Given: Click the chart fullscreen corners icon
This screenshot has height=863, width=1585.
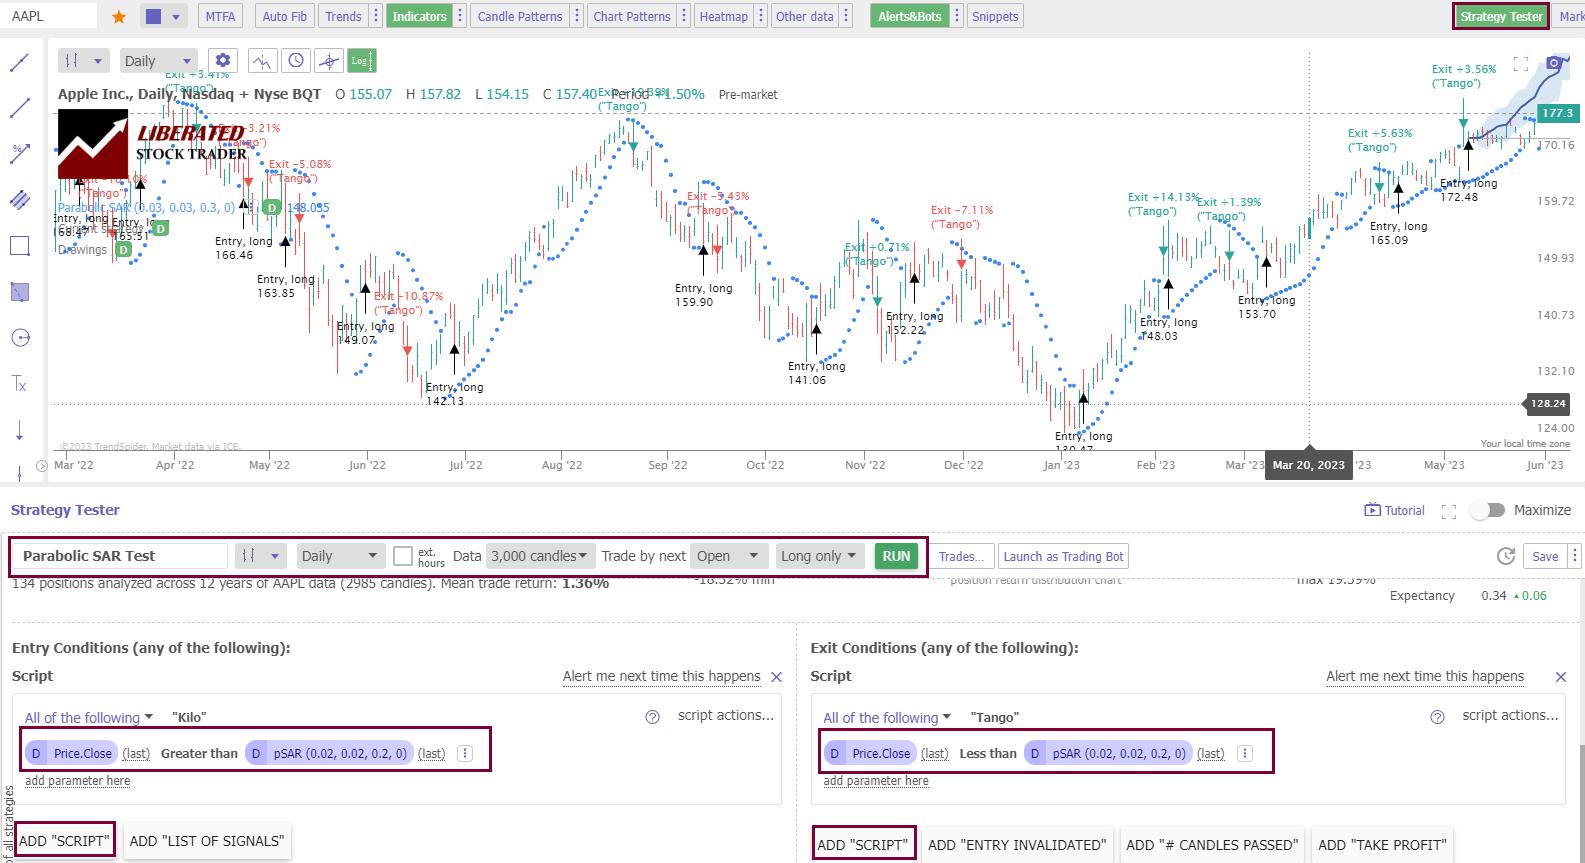Looking at the screenshot, I should click(x=1521, y=63).
